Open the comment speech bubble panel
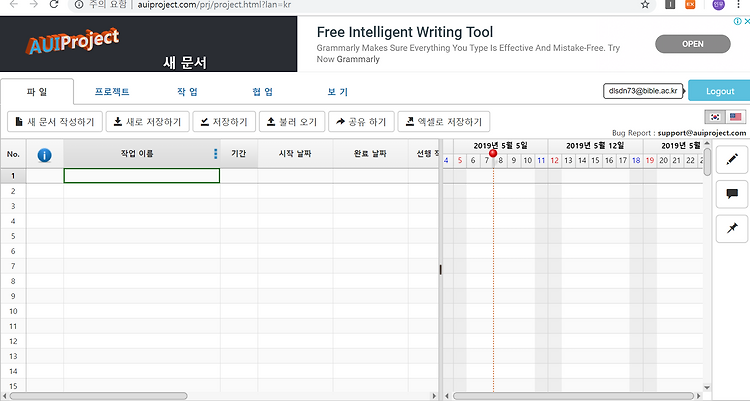 (x=732, y=194)
